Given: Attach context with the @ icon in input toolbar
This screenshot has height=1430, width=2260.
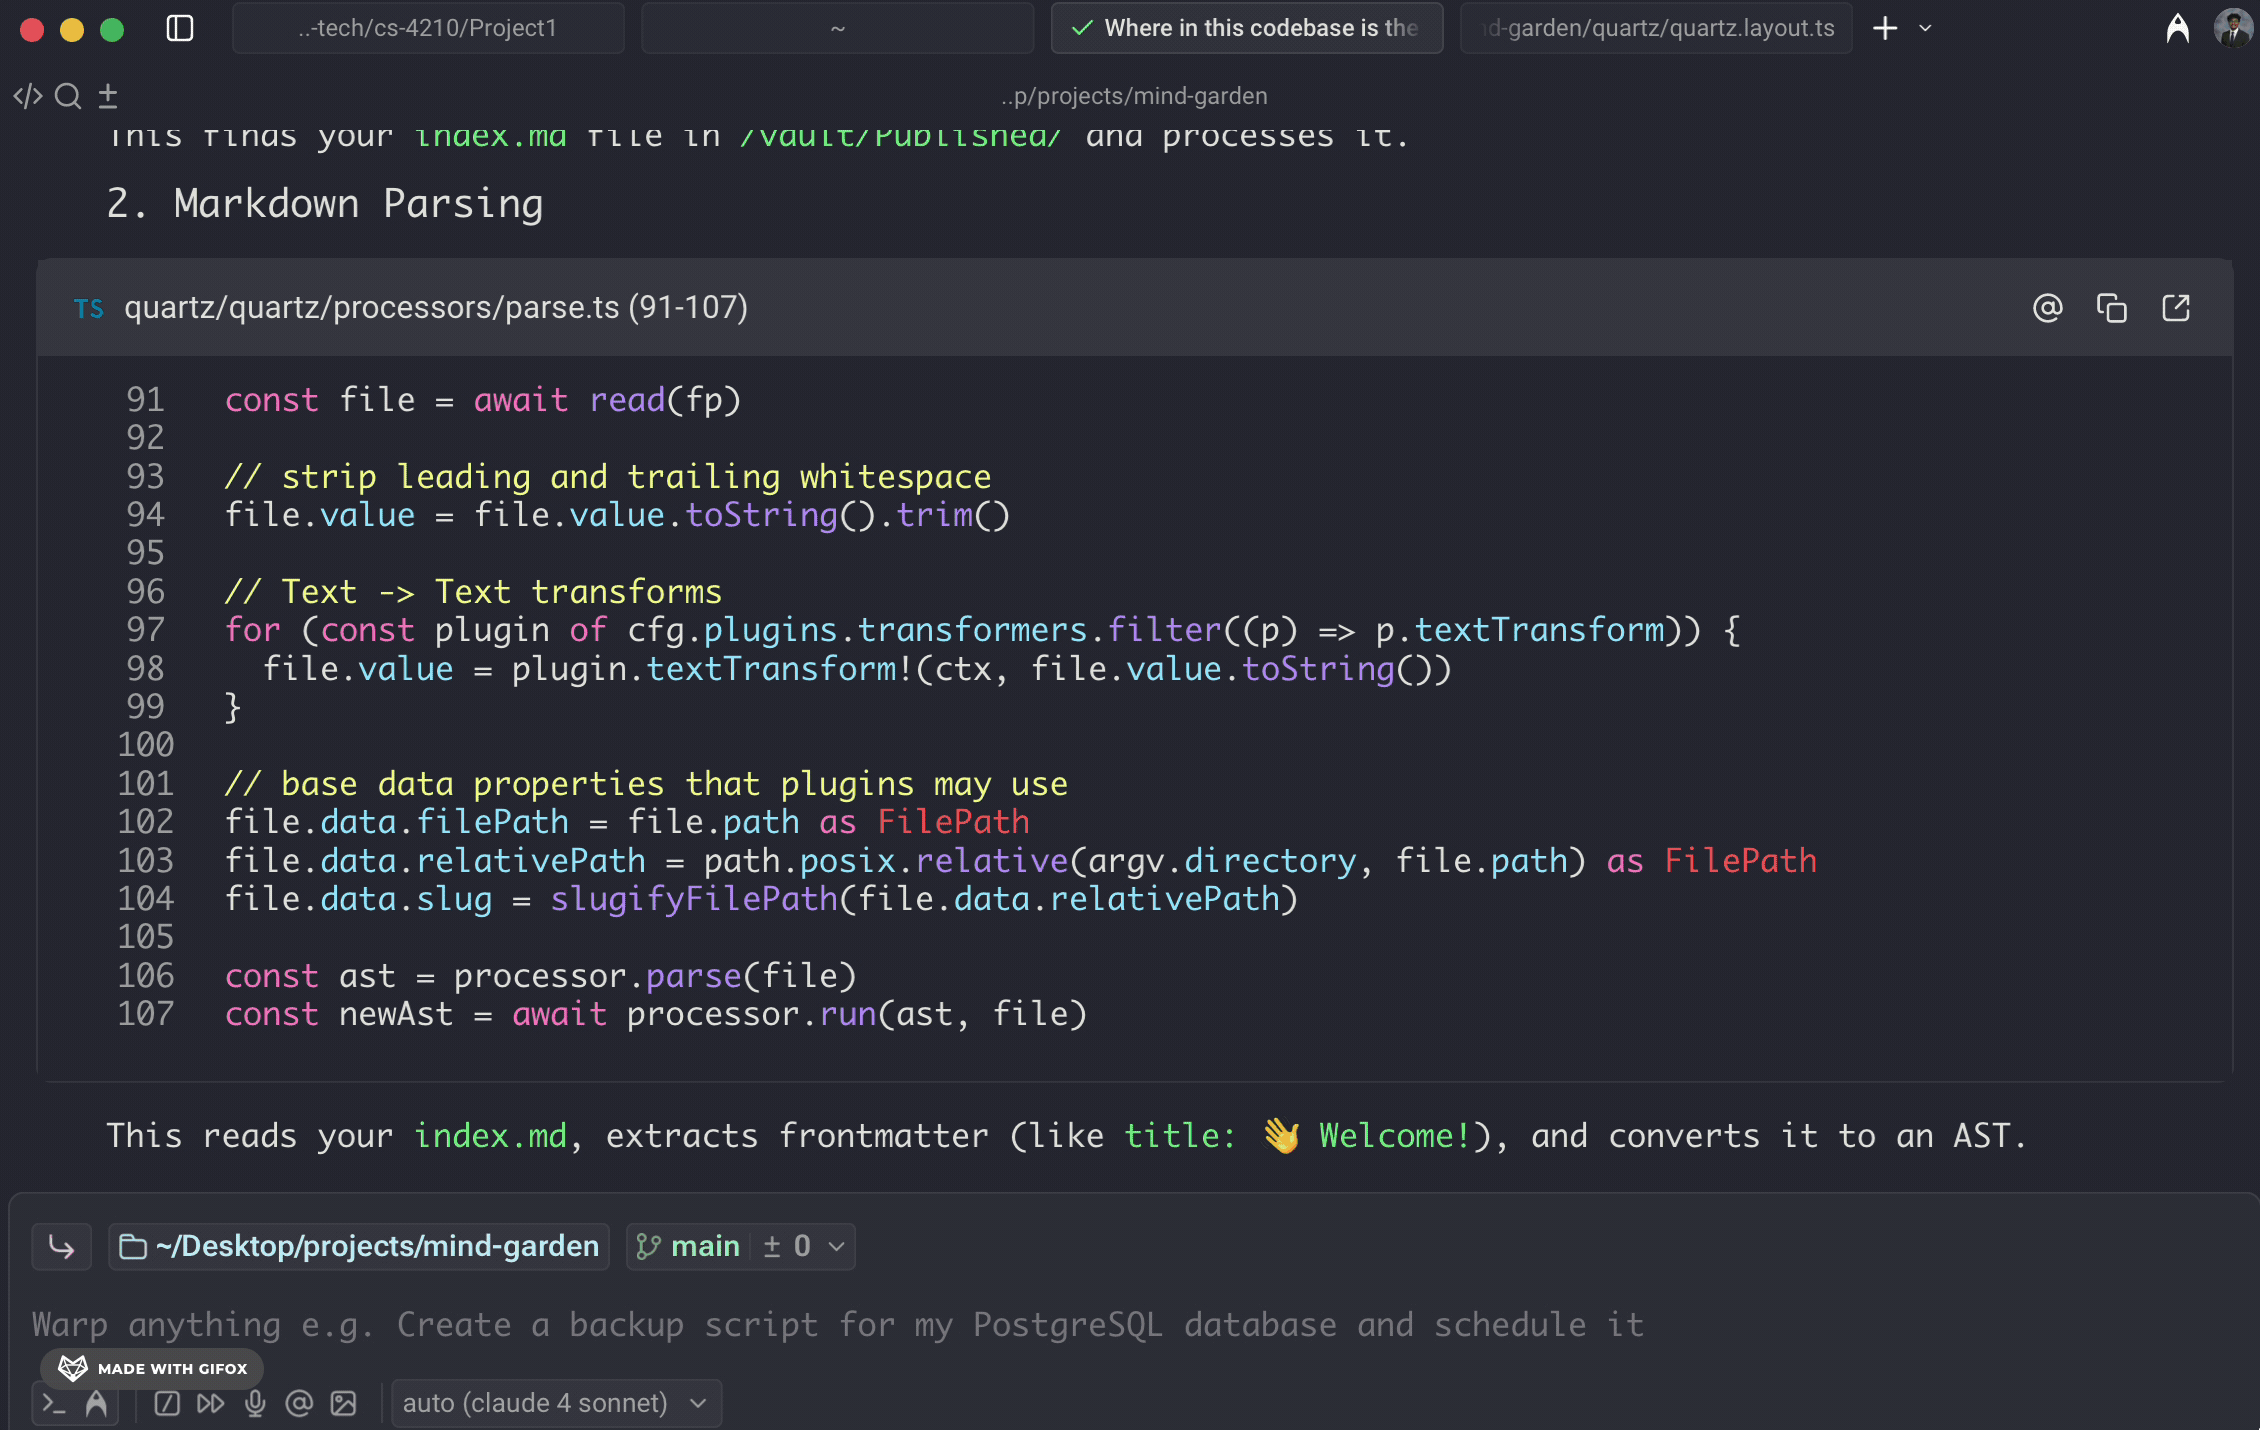Looking at the screenshot, I should (x=299, y=1404).
